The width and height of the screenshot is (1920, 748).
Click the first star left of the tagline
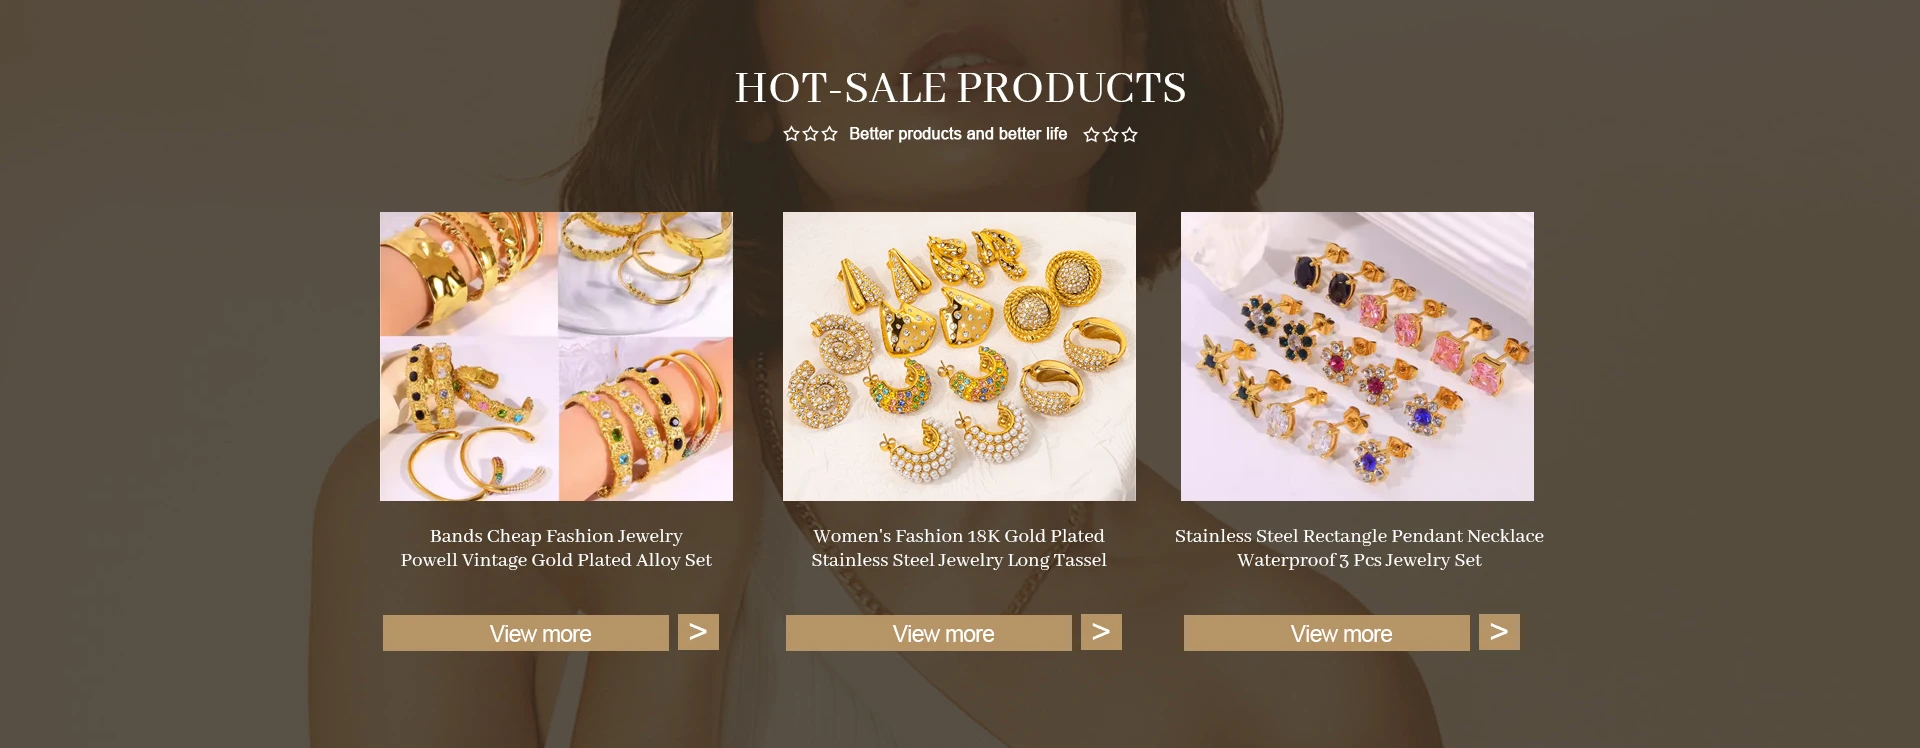click(x=791, y=134)
